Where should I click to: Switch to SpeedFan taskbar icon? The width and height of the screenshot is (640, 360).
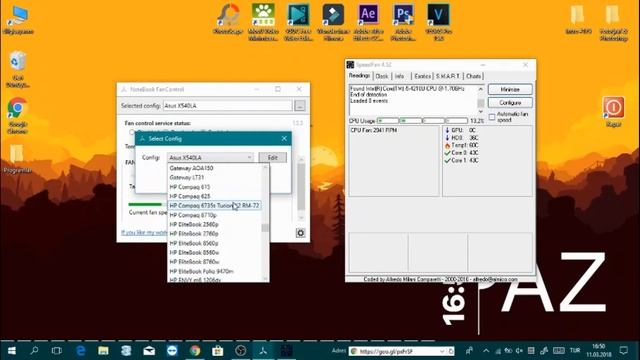(286, 351)
